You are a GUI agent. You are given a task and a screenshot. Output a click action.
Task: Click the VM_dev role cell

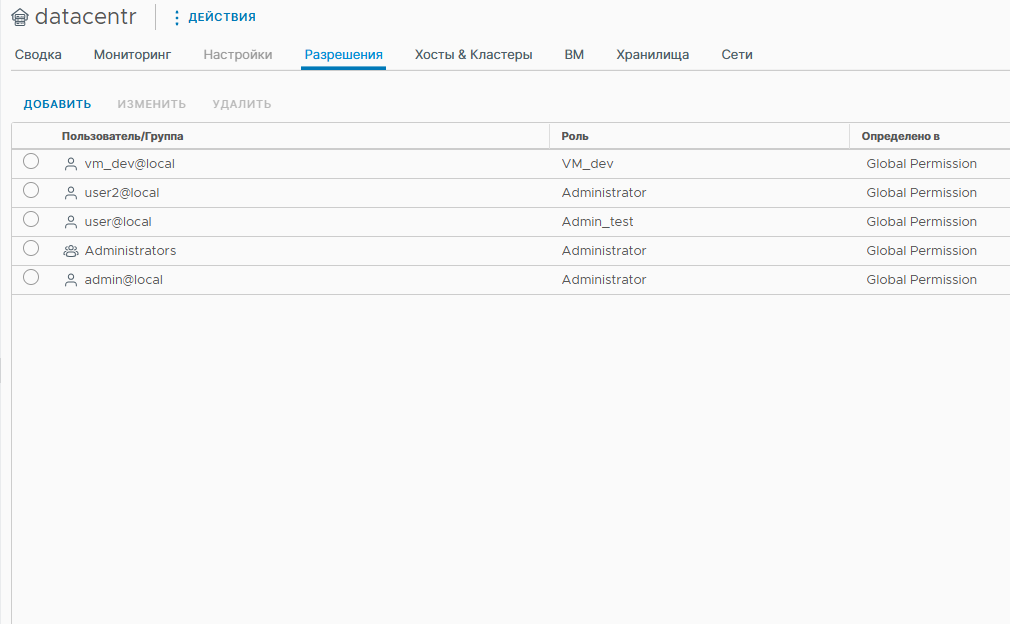click(x=587, y=164)
